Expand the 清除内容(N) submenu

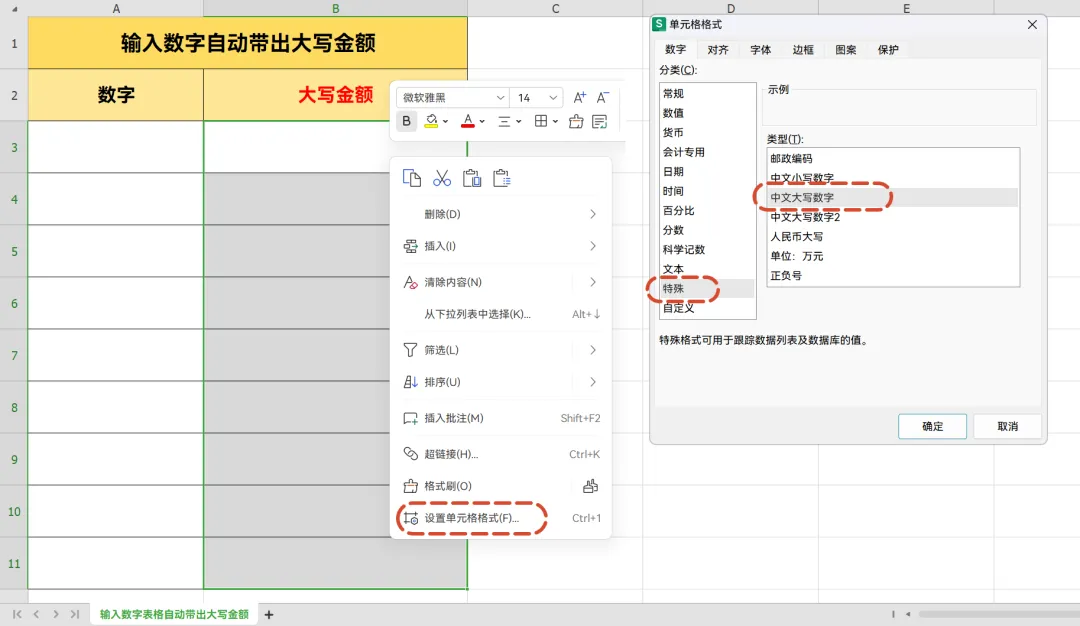coord(501,282)
